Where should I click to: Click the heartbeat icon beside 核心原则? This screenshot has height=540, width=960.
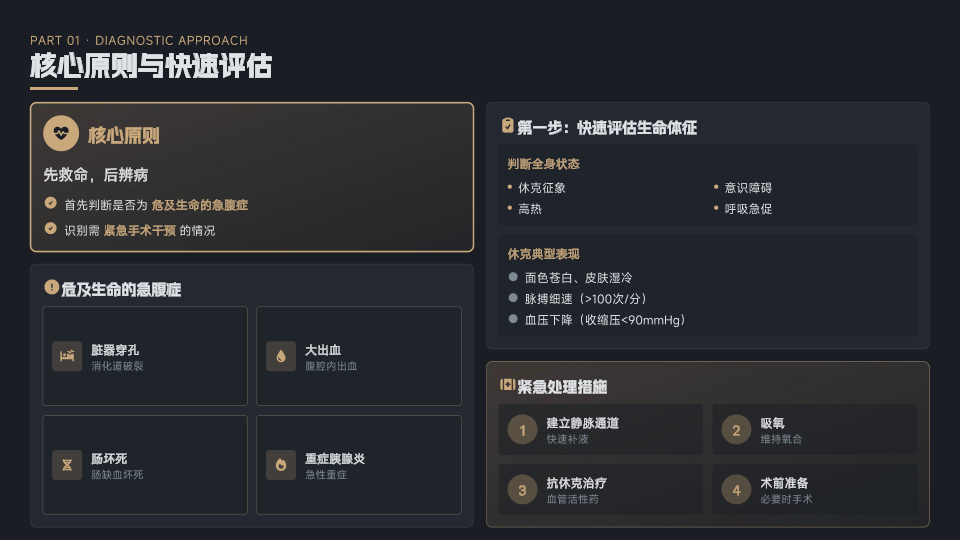click(61, 133)
